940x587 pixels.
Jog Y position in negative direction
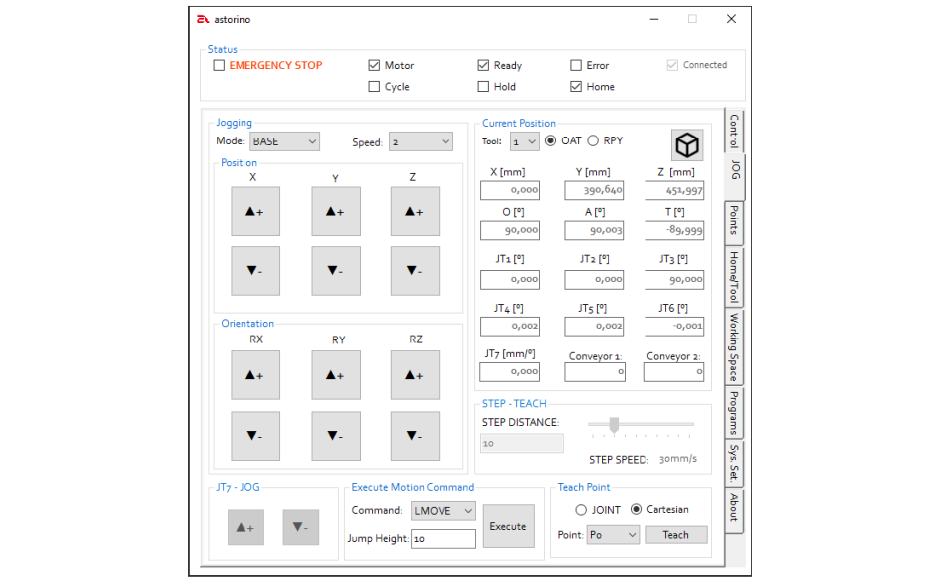tap(336, 270)
